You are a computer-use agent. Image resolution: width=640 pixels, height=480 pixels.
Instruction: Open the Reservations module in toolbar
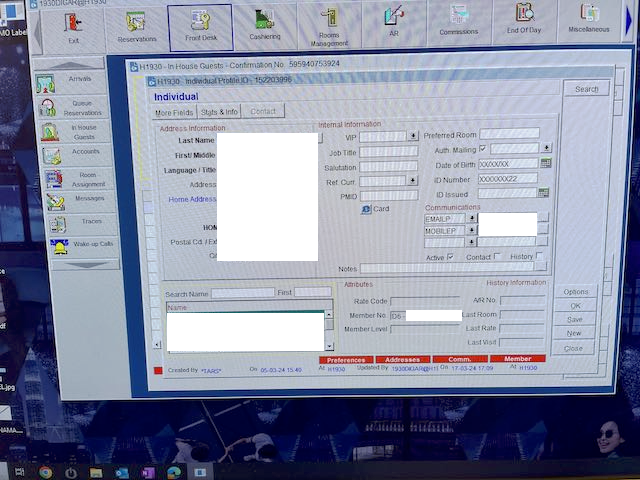pos(135,25)
